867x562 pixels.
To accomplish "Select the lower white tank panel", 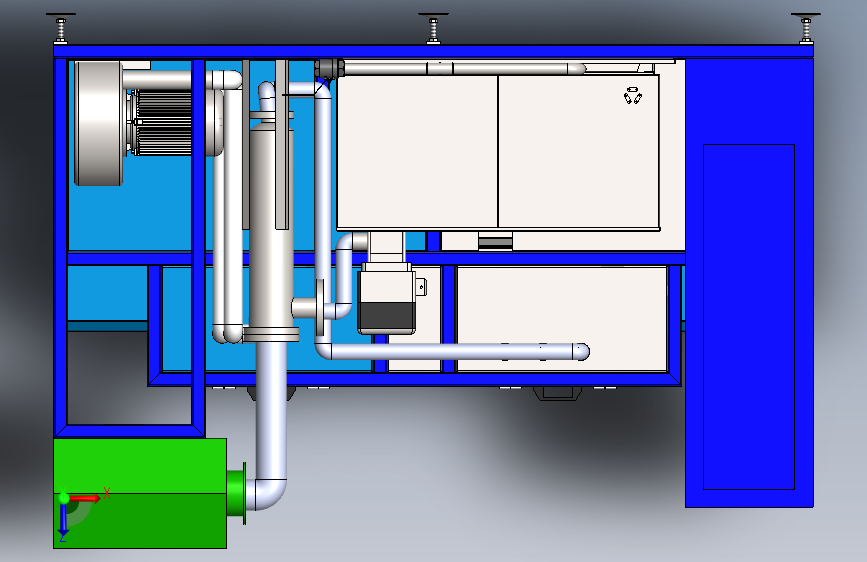I will (x=562, y=319).
